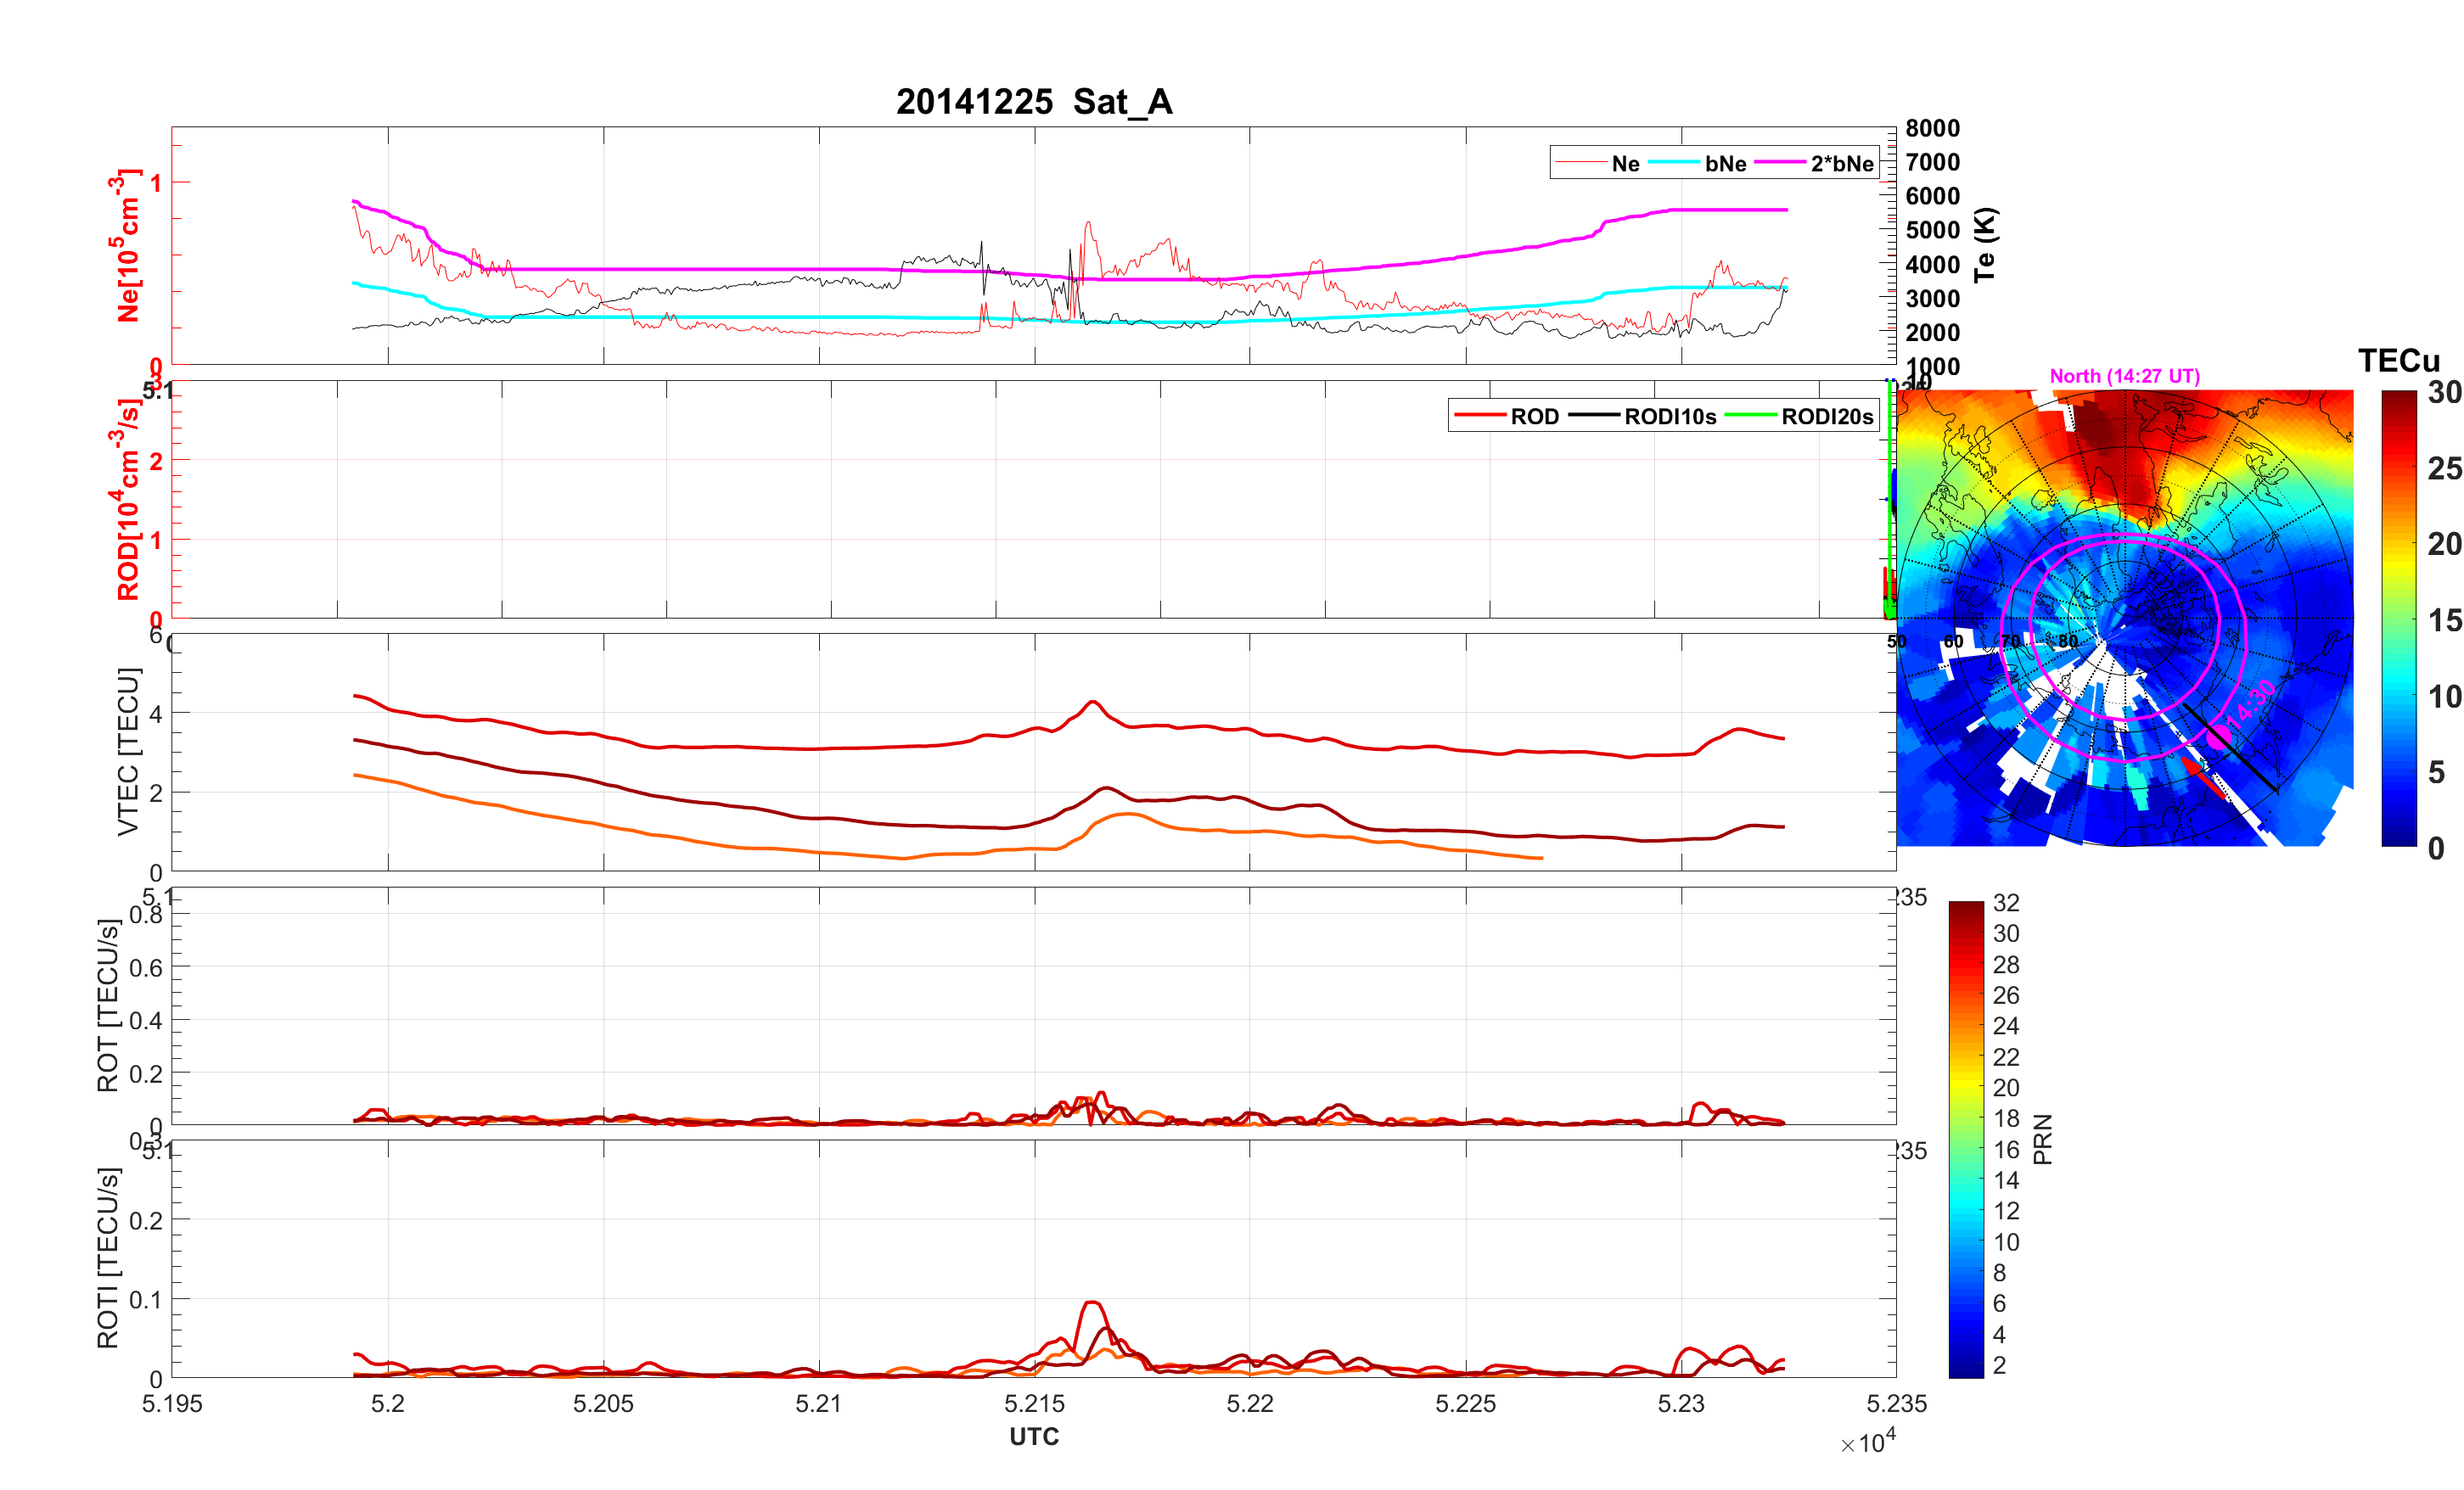
Task: Click the 5.215 x-axis tick label
Action: click(x=1033, y=1403)
